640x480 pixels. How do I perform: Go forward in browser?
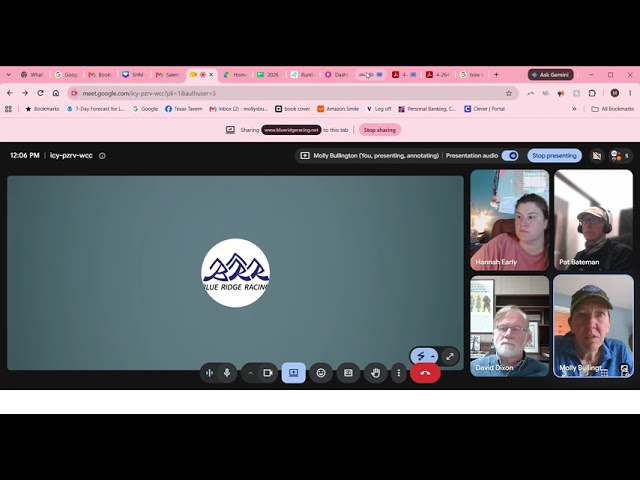pos(25,93)
